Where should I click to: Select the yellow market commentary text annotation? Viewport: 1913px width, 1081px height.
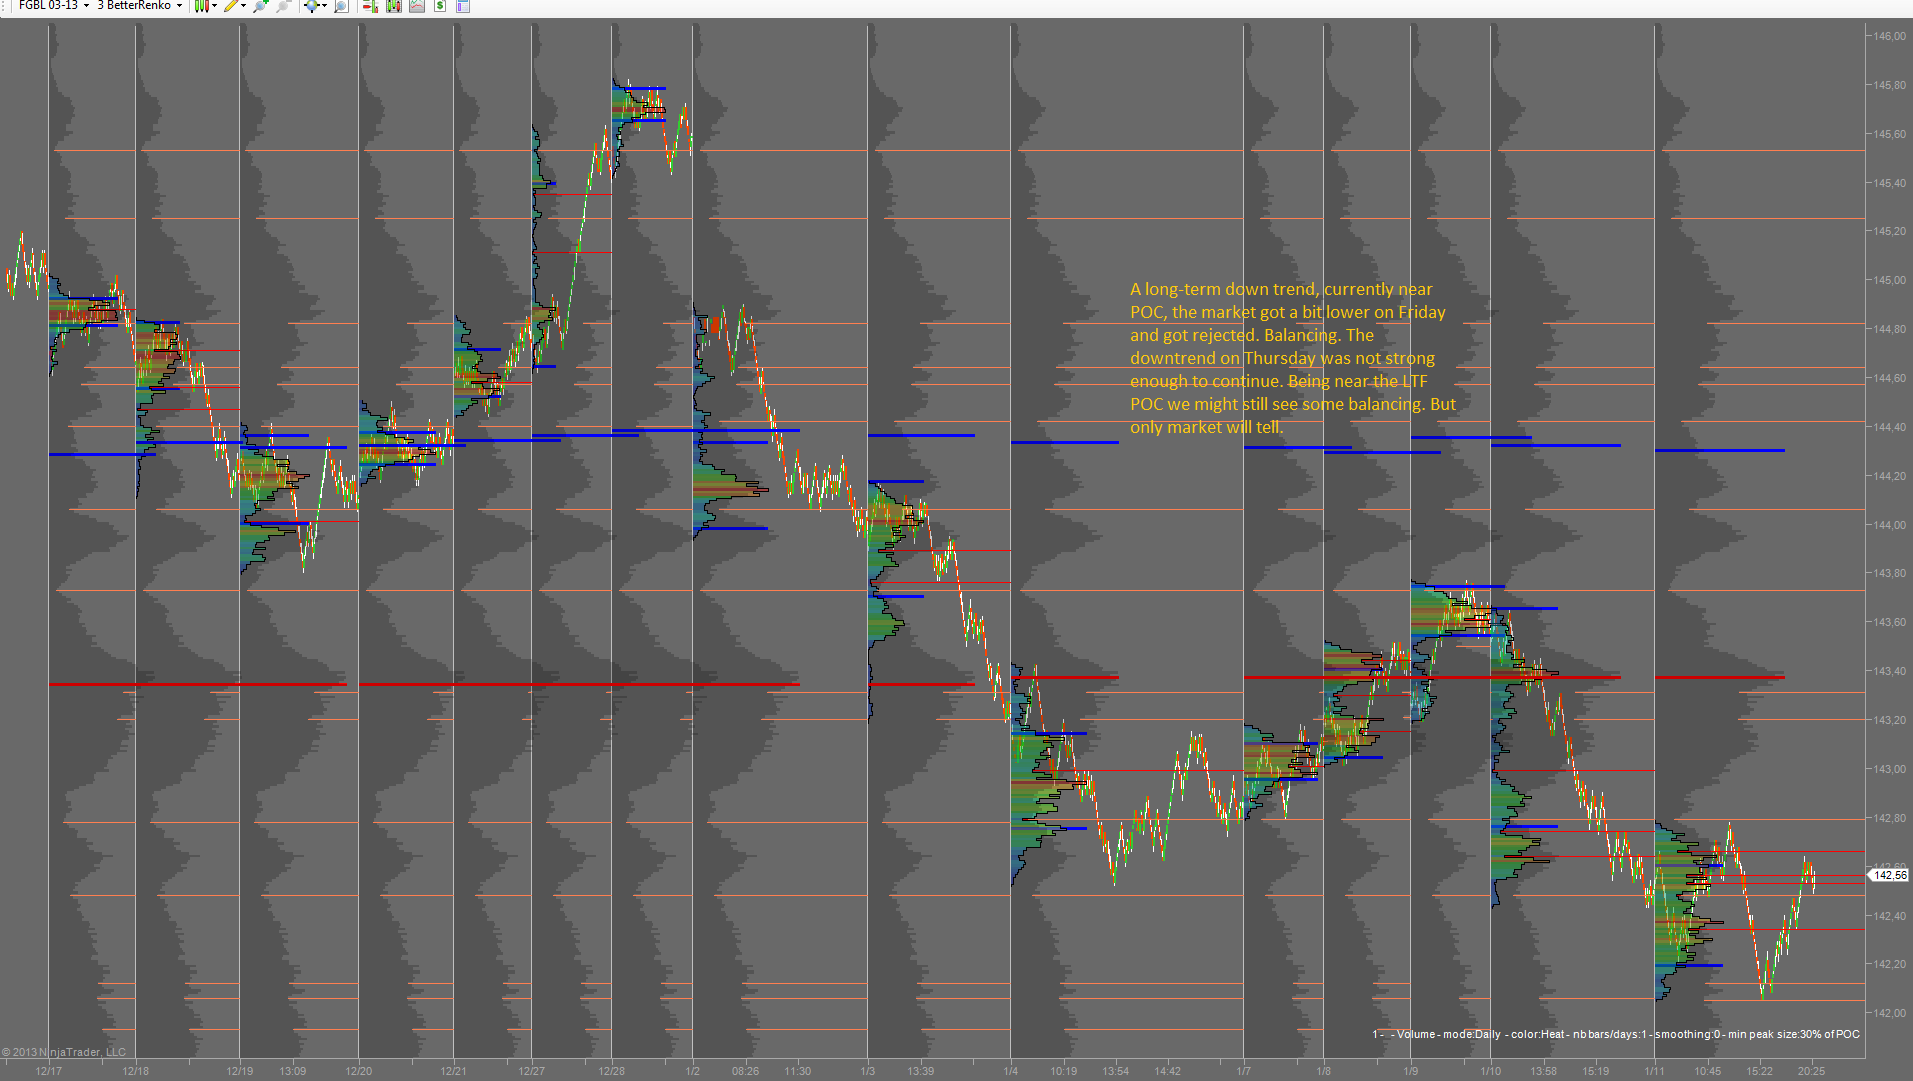[1293, 358]
